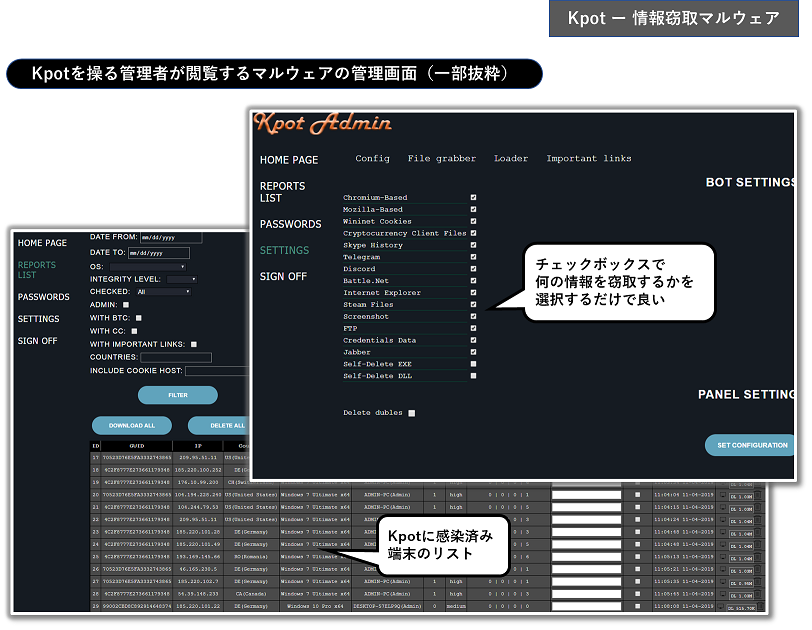Check the checkbox in row 24
This screenshot has width=812, height=630.
pyautogui.click(x=637, y=544)
